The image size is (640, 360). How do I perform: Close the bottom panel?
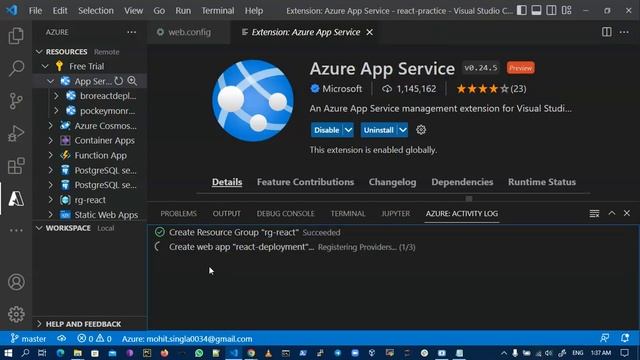click(627, 213)
